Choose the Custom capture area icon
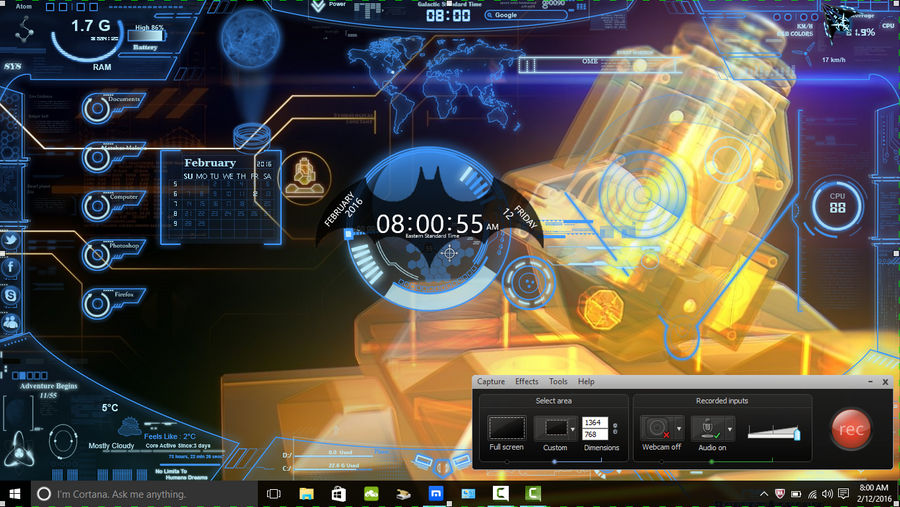900x507 pixels. click(555, 428)
